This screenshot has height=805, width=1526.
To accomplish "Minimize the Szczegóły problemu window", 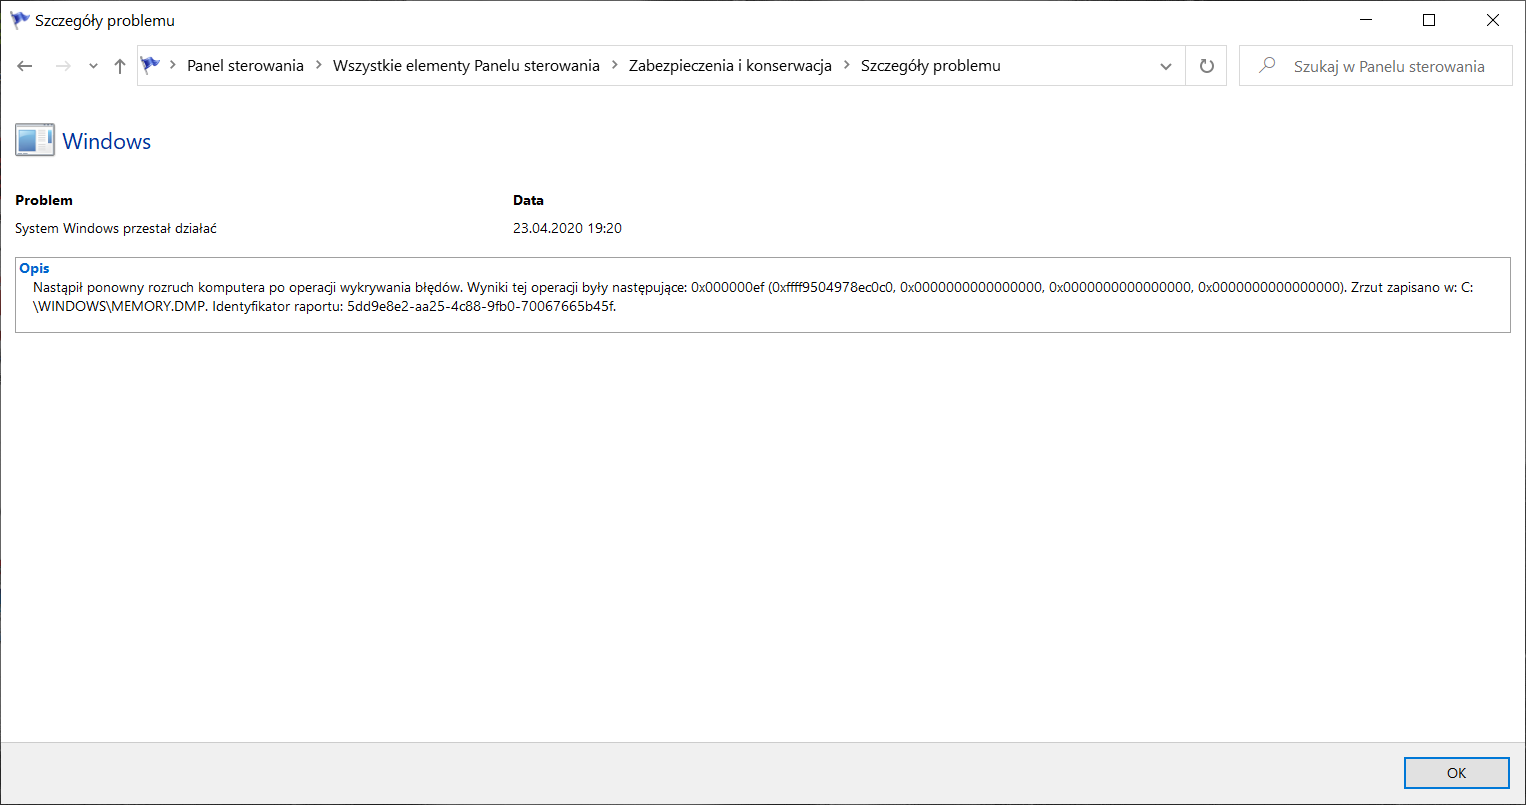I will coord(1366,20).
